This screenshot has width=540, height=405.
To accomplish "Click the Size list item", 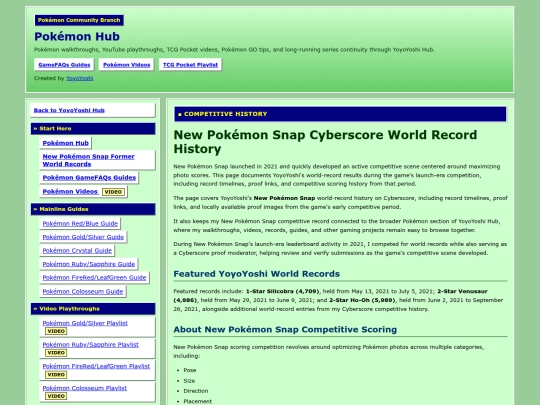I will point(189,381).
